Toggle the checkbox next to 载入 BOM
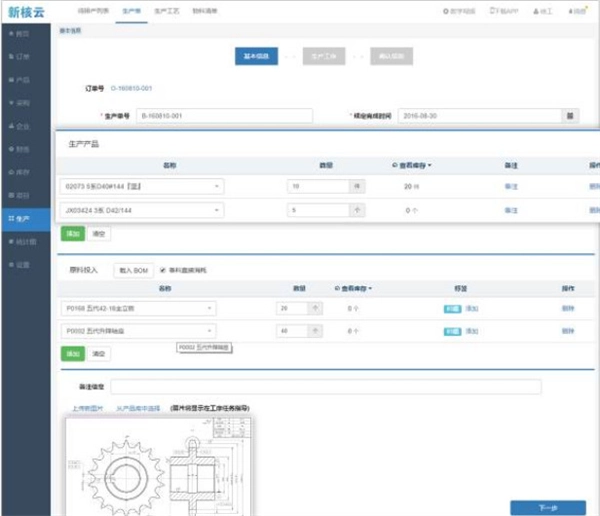 (x=163, y=270)
